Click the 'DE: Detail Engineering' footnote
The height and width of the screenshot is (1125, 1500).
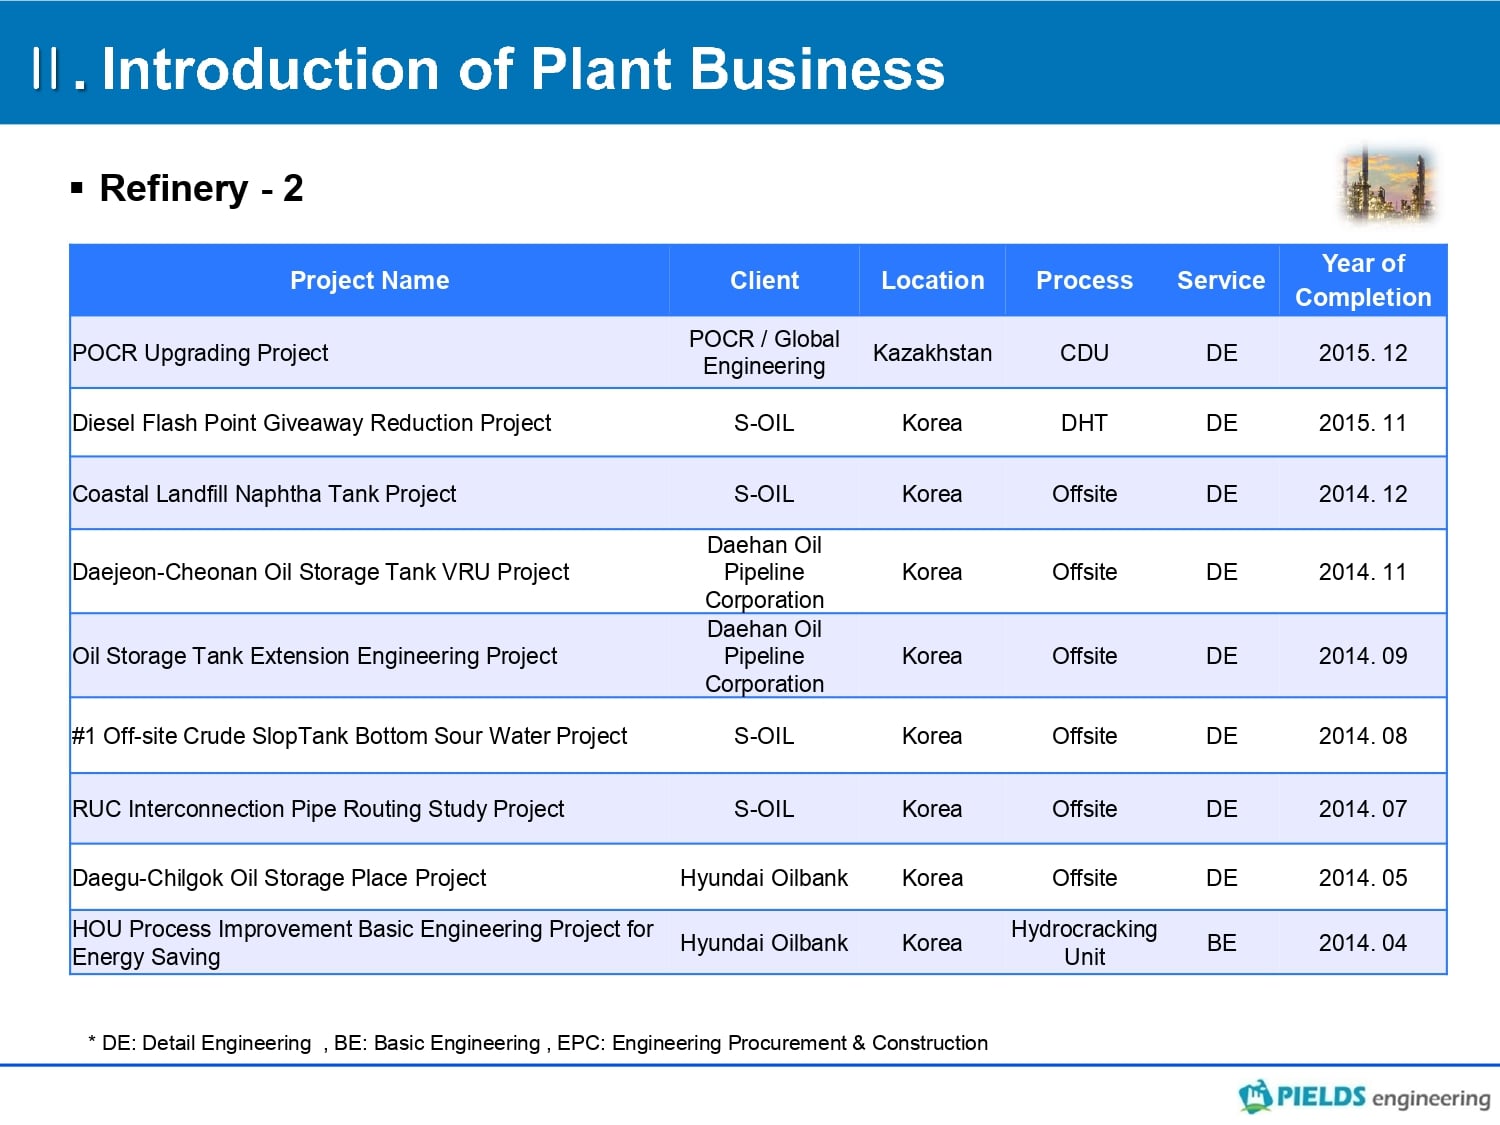[206, 1043]
